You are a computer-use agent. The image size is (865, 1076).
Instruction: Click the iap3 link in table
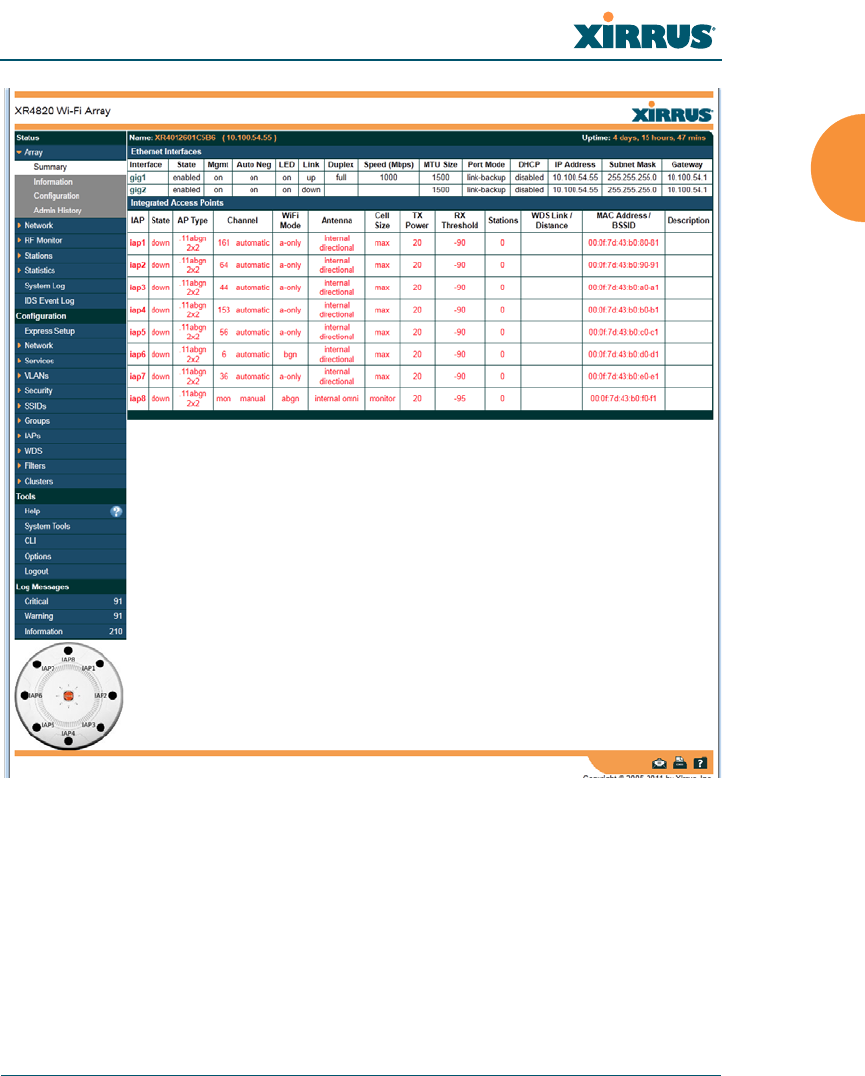138,288
